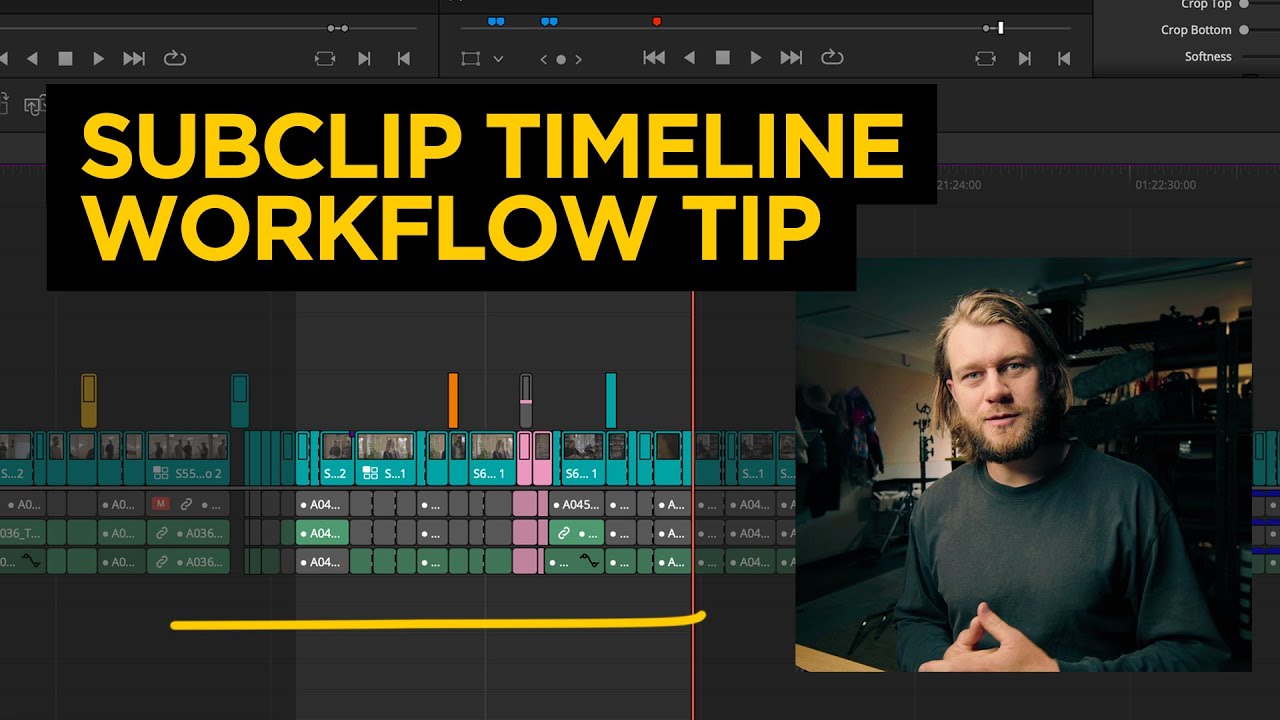The width and height of the screenshot is (1280, 720).
Task: Select the bright green A04... audio clip
Action: (x=322, y=533)
